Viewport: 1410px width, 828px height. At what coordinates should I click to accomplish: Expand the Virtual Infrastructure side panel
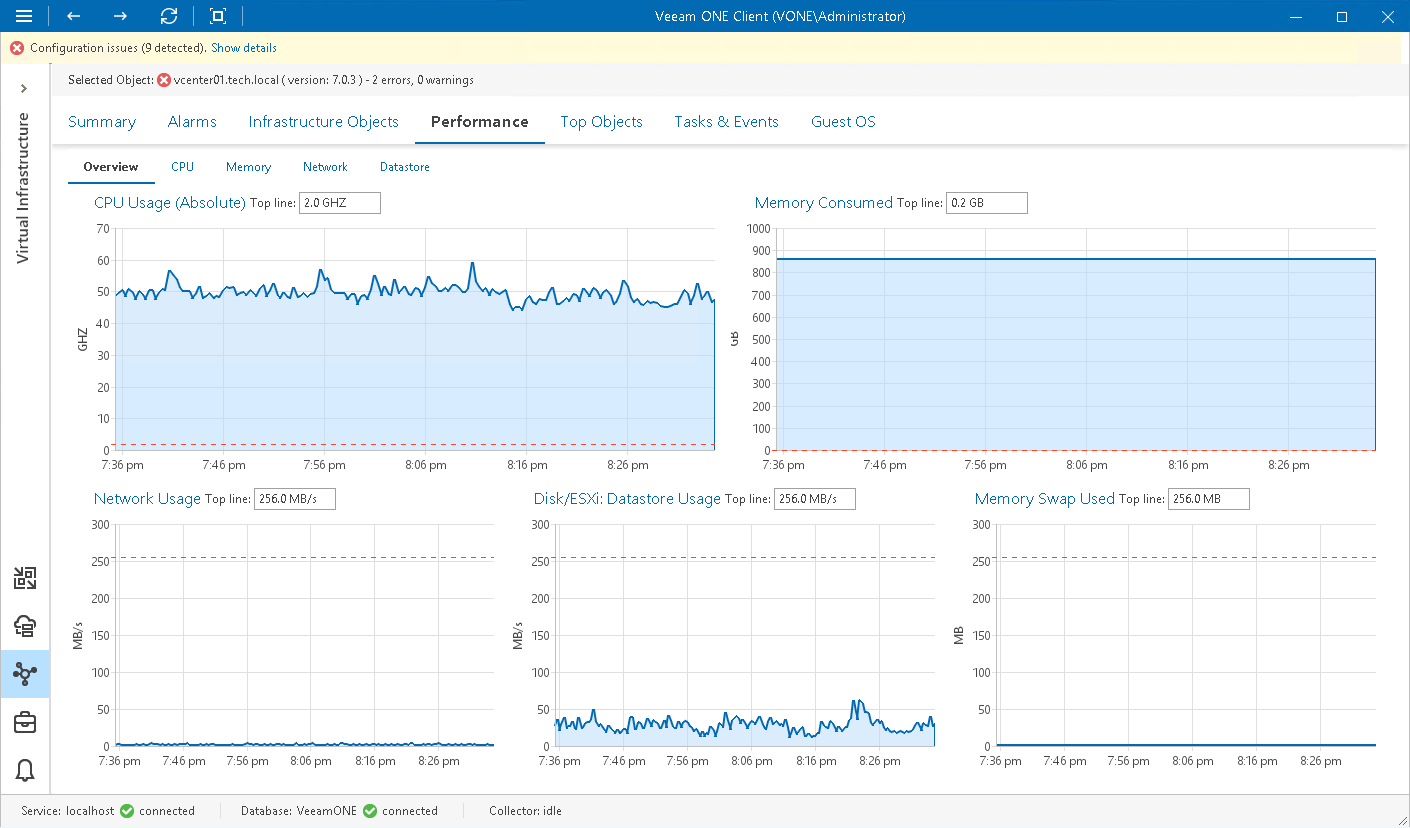click(24, 89)
